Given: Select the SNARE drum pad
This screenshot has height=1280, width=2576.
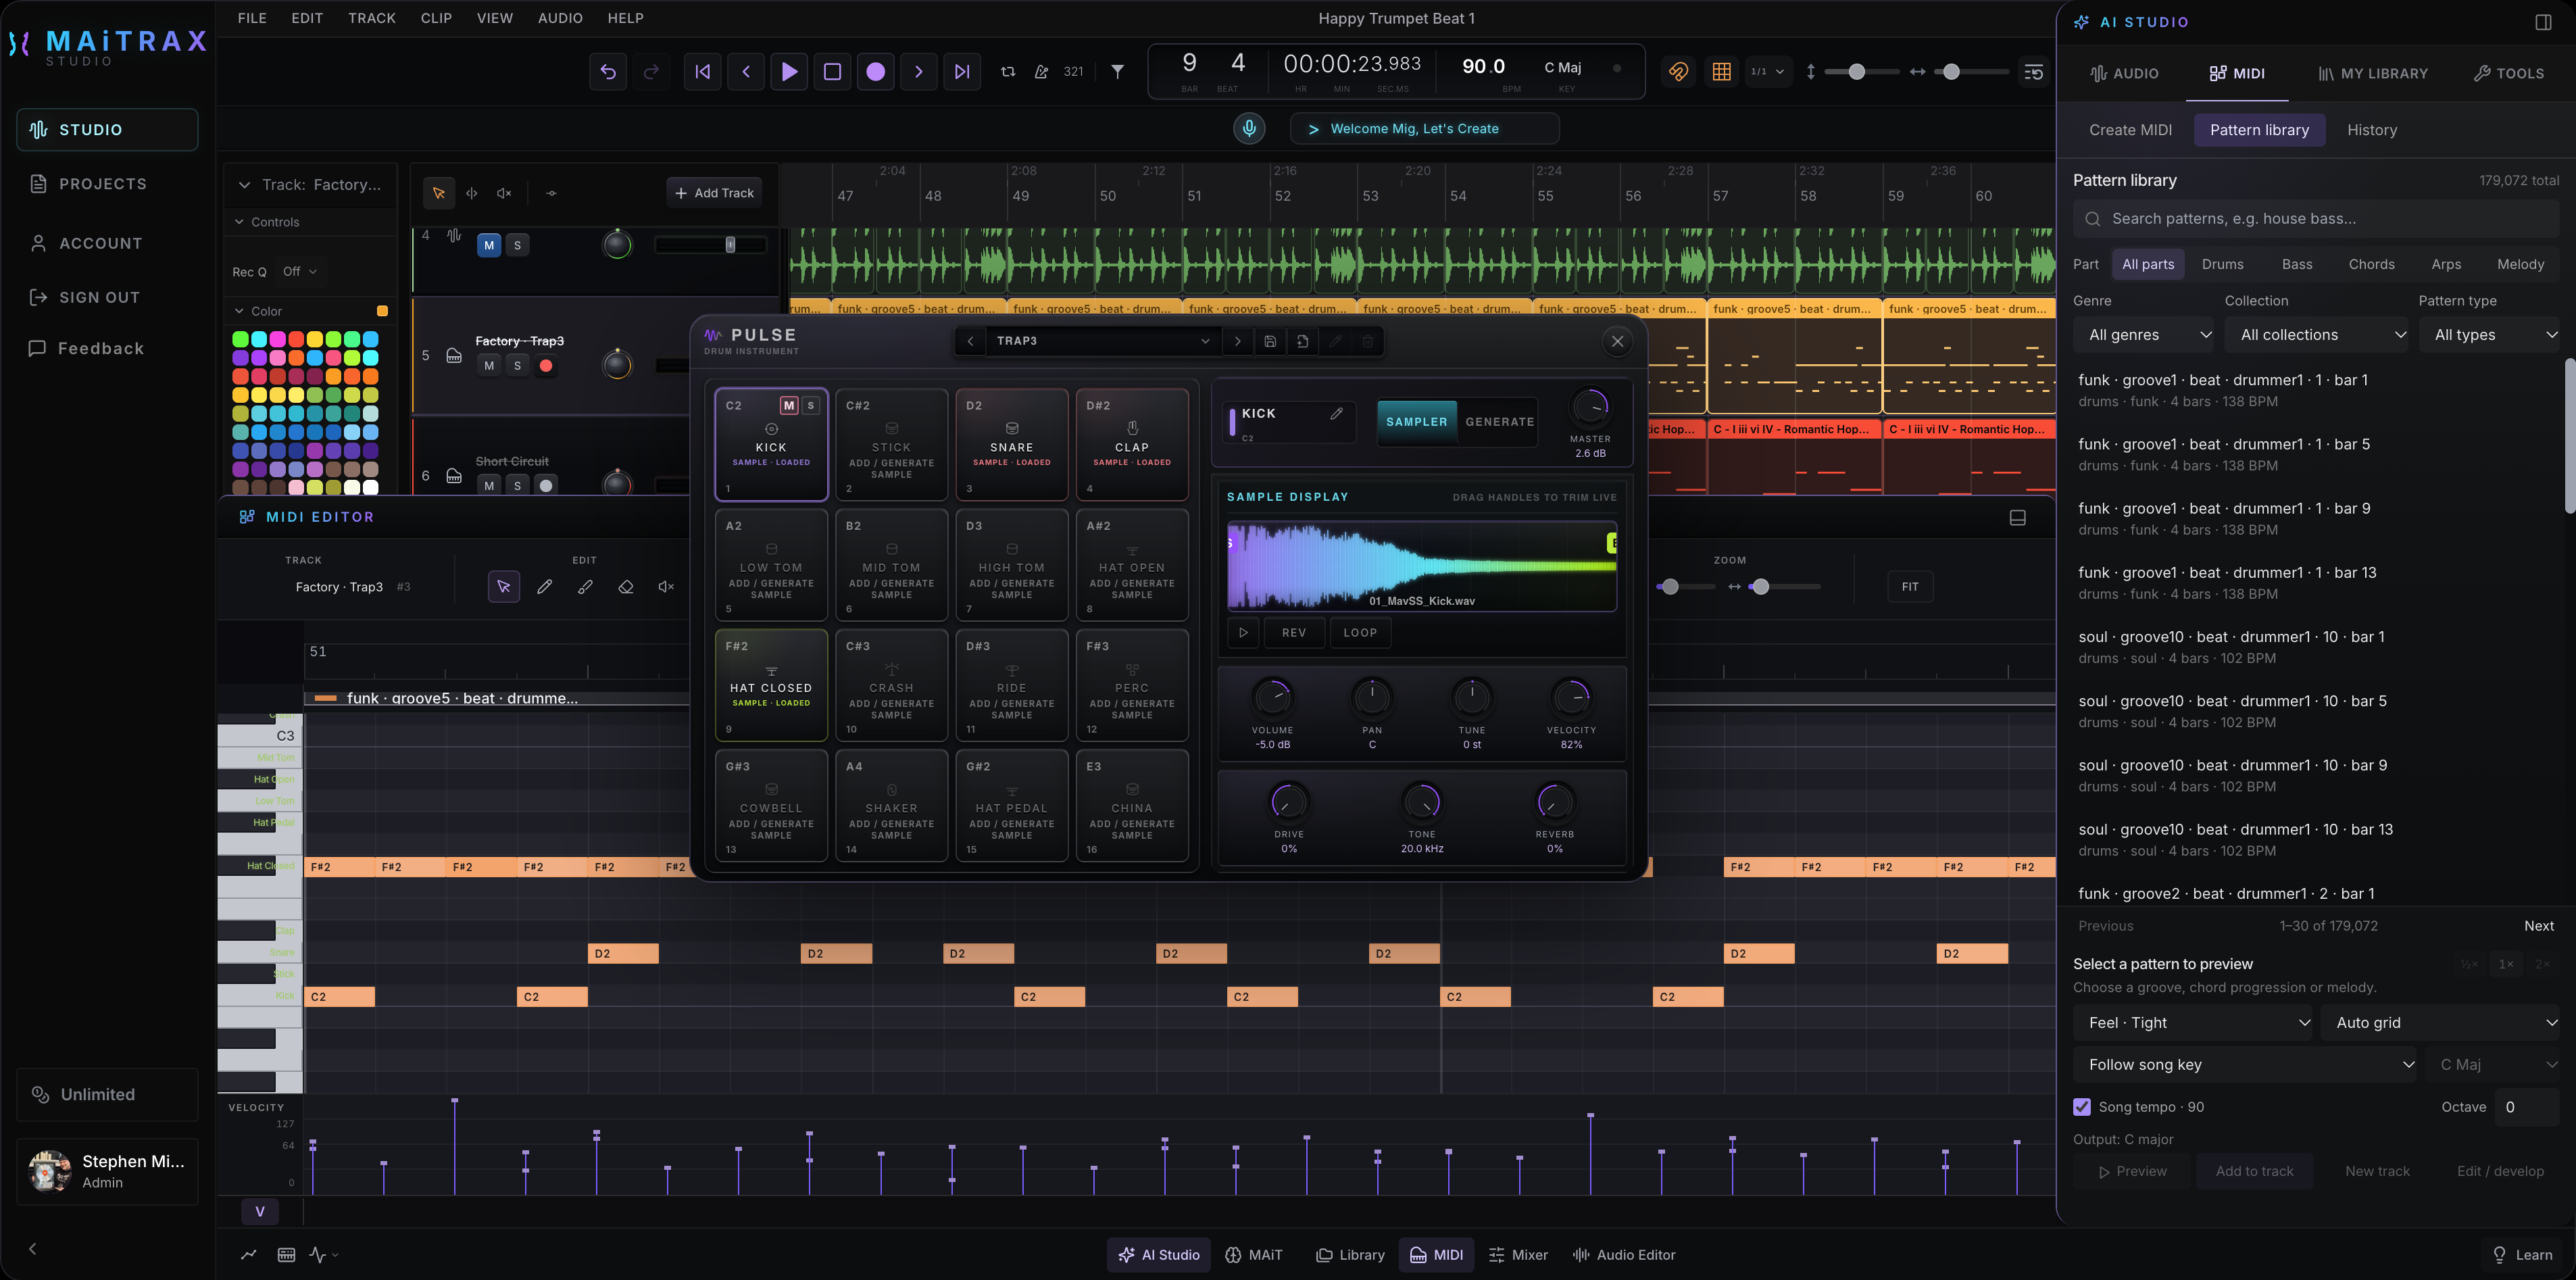Looking at the screenshot, I should pyautogui.click(x=1012, y=444).
